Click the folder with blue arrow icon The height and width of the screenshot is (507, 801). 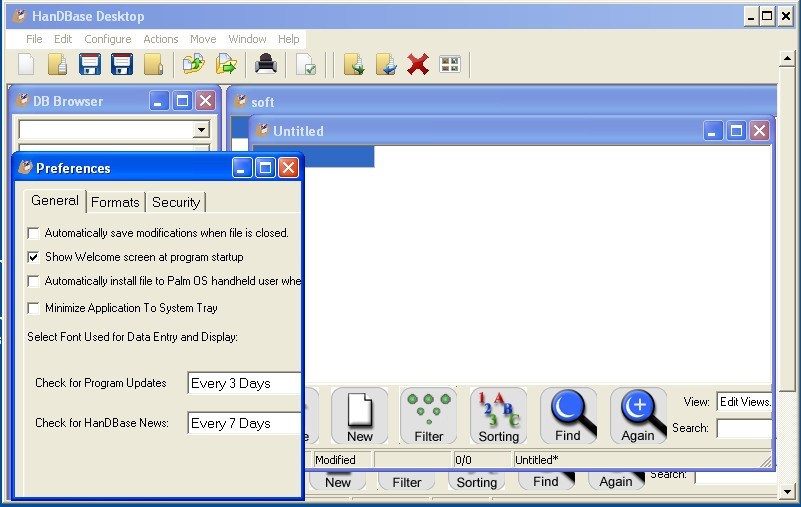click(386, 64)
